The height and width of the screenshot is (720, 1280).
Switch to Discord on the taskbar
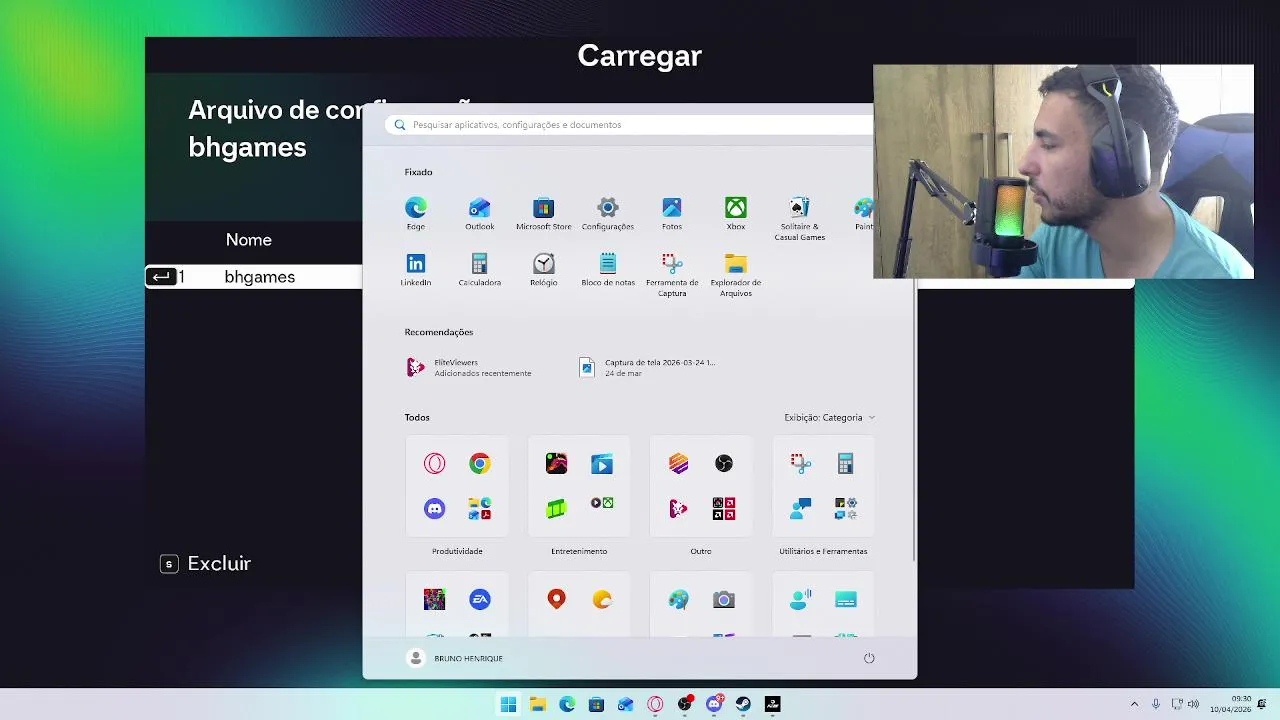pyautogui.click(x=714, y=704)
